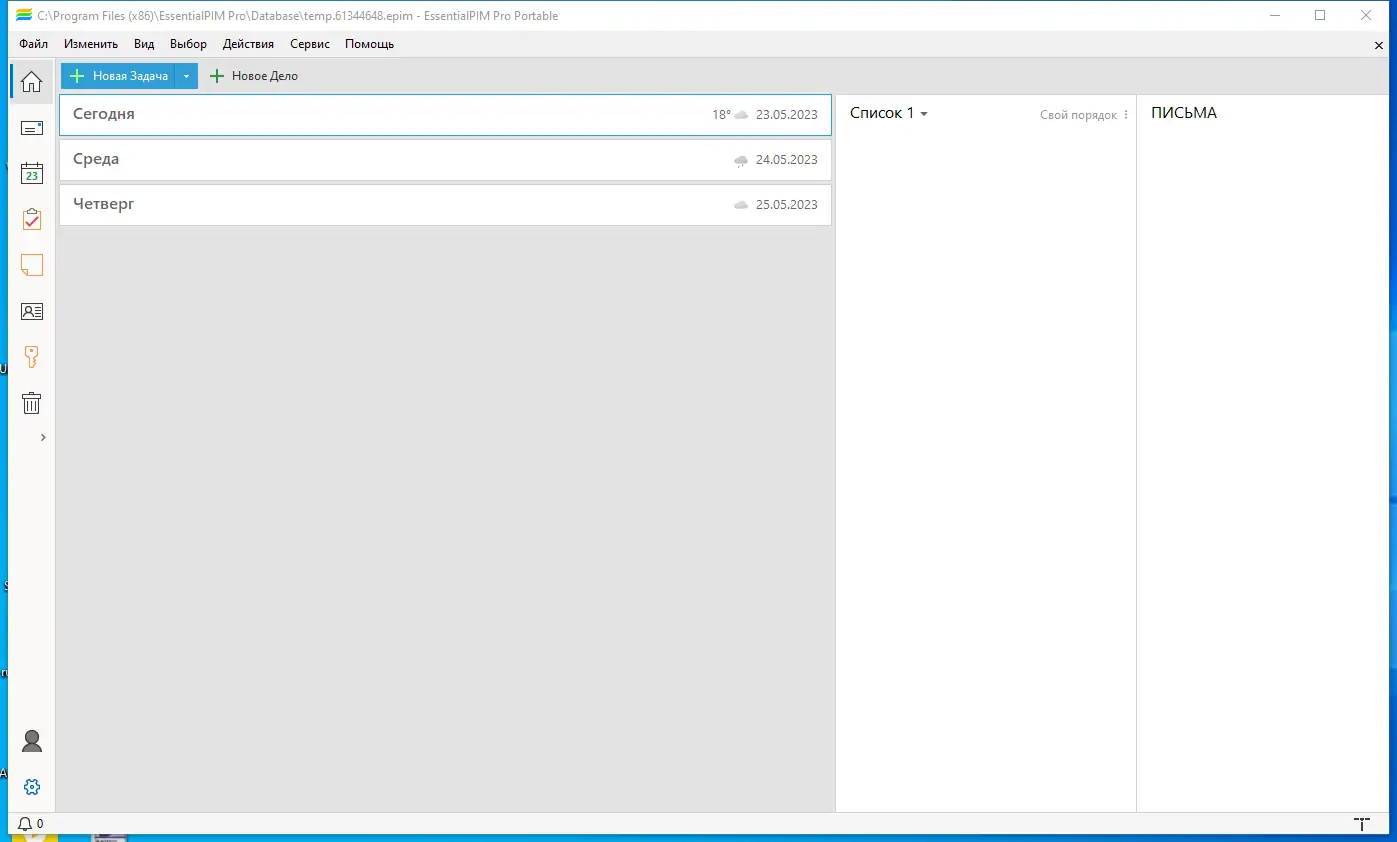Select the Среда day row
The image size is (1397, 842).
(x=445, y=160)
